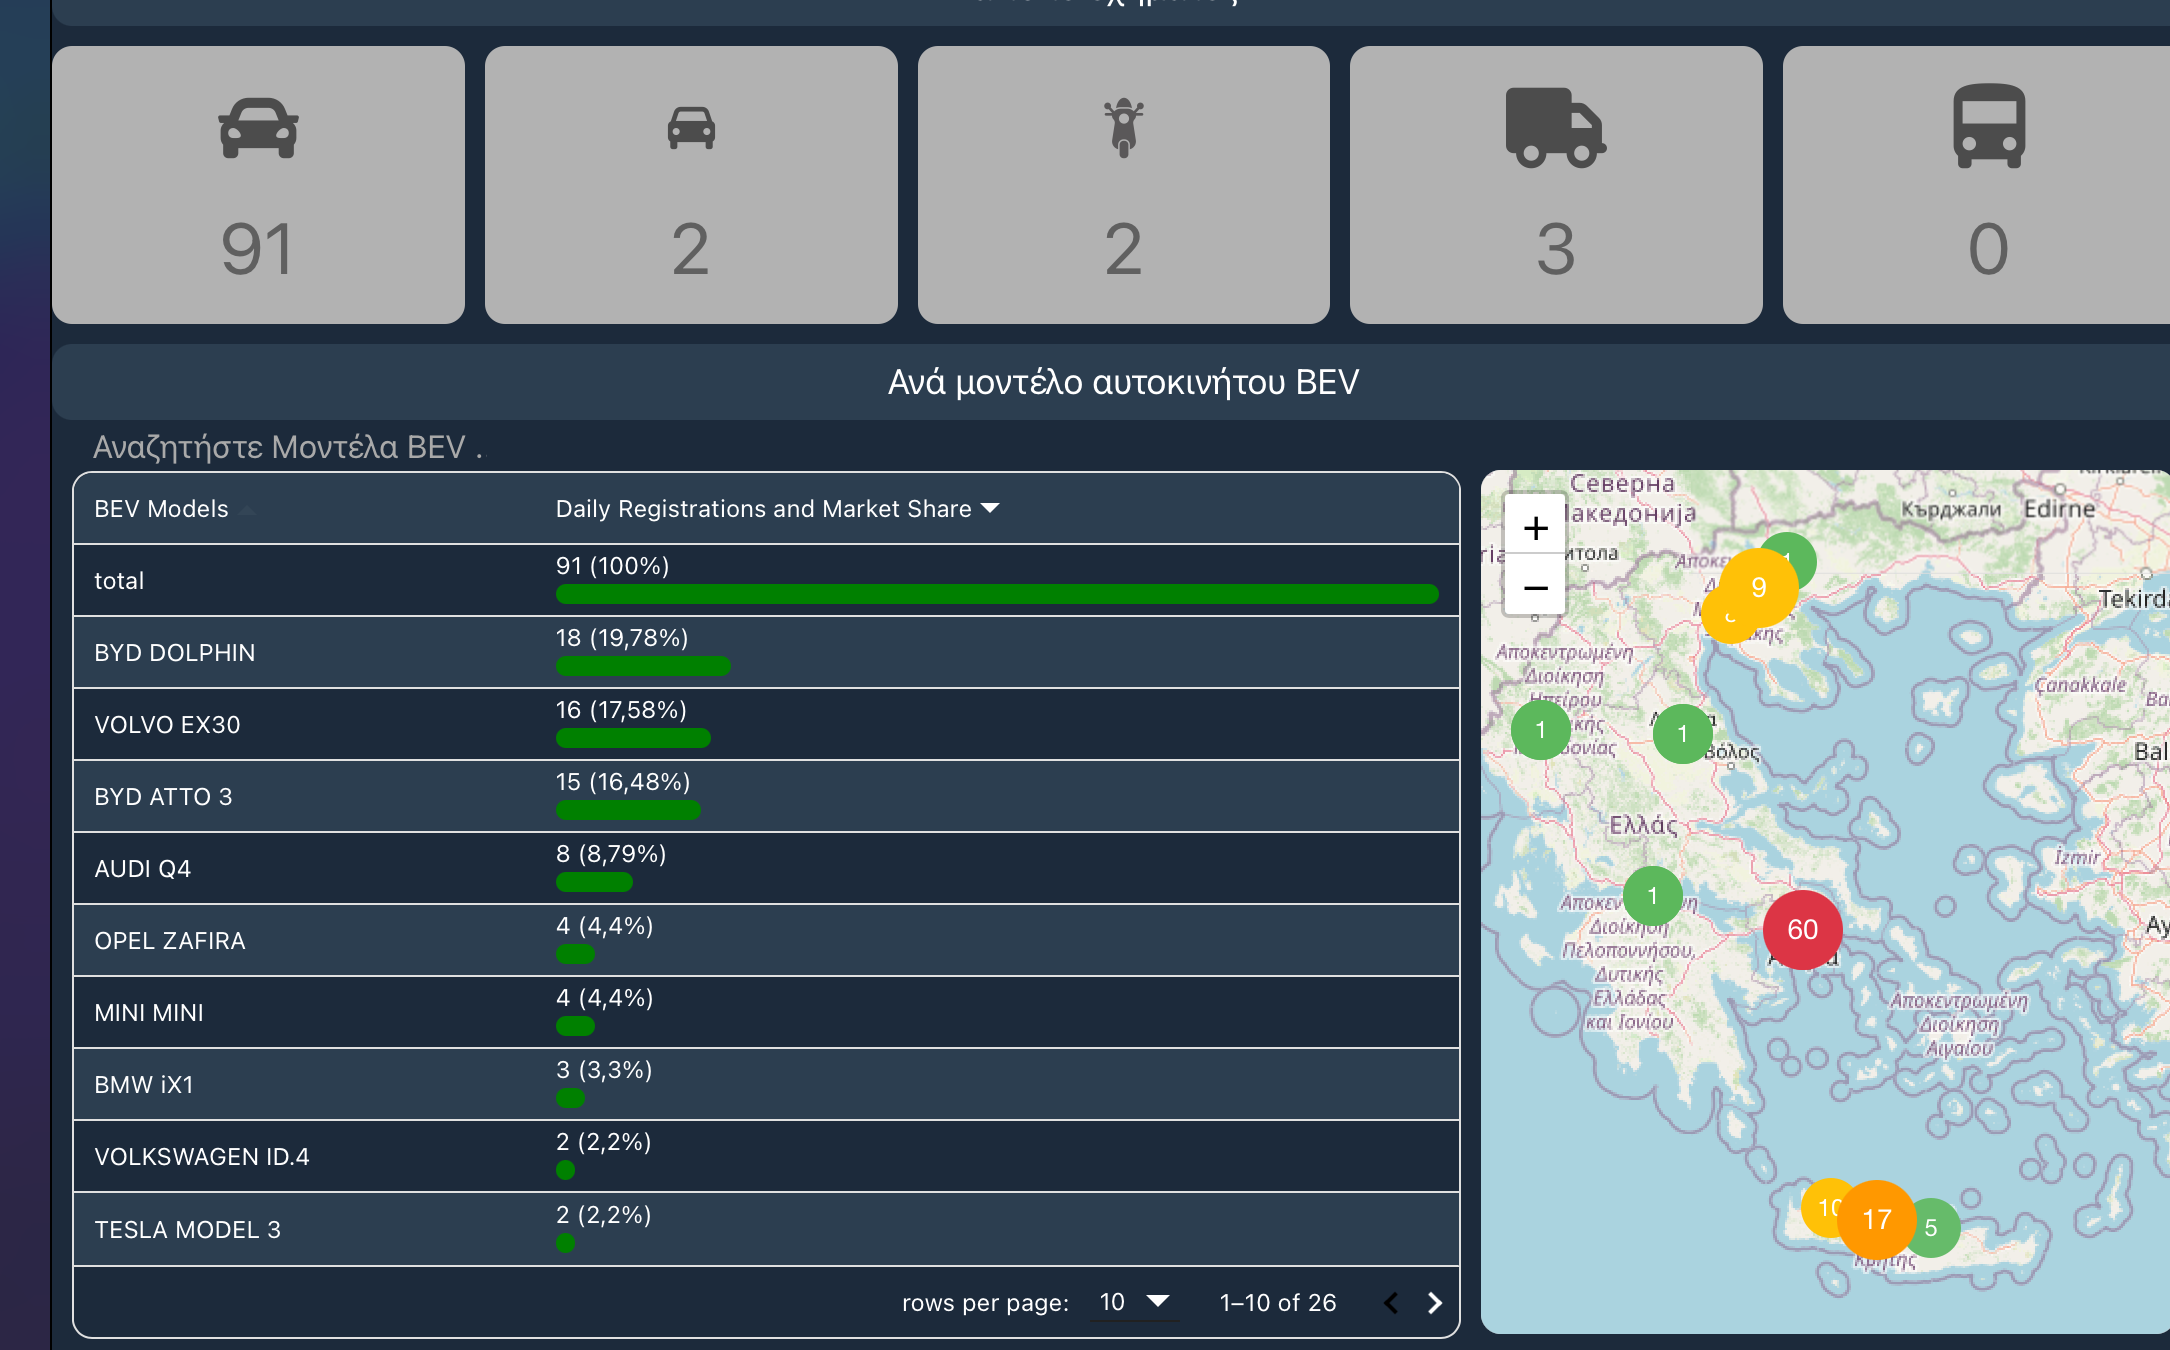Click the green cluster 1 in Epirus

1541,730
